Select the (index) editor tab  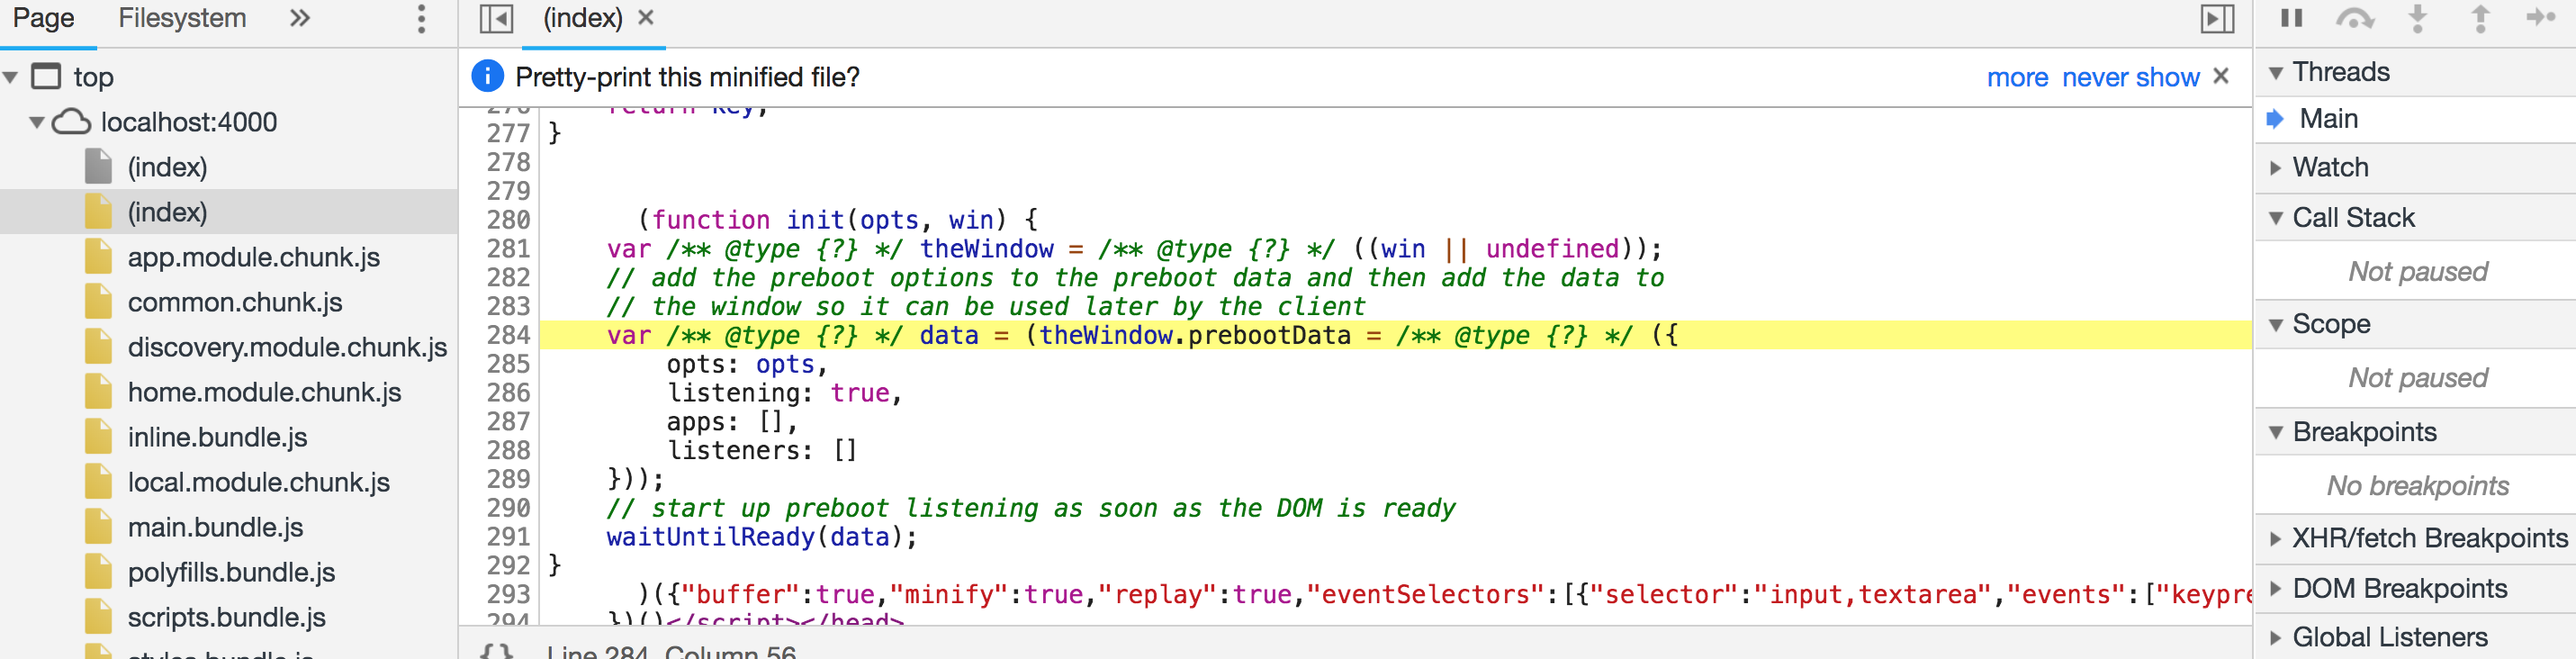point(583,18)
